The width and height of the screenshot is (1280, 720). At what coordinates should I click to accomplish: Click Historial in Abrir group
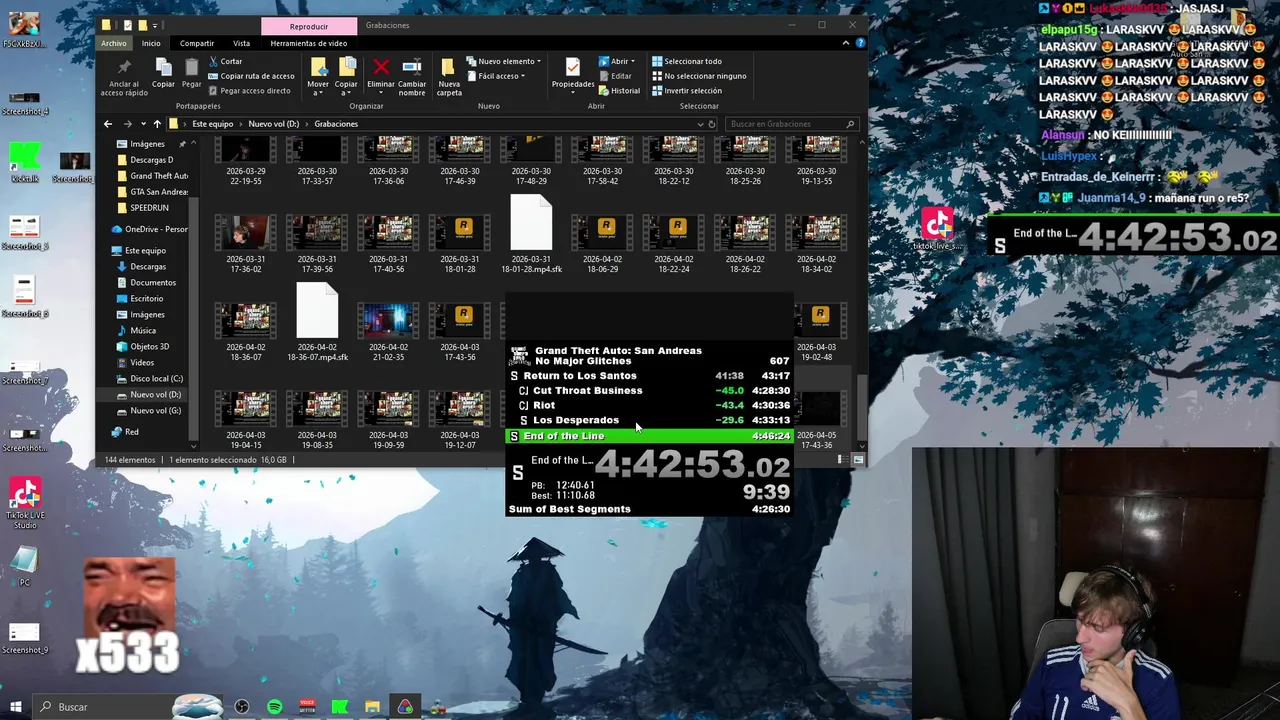pos(619,90)
